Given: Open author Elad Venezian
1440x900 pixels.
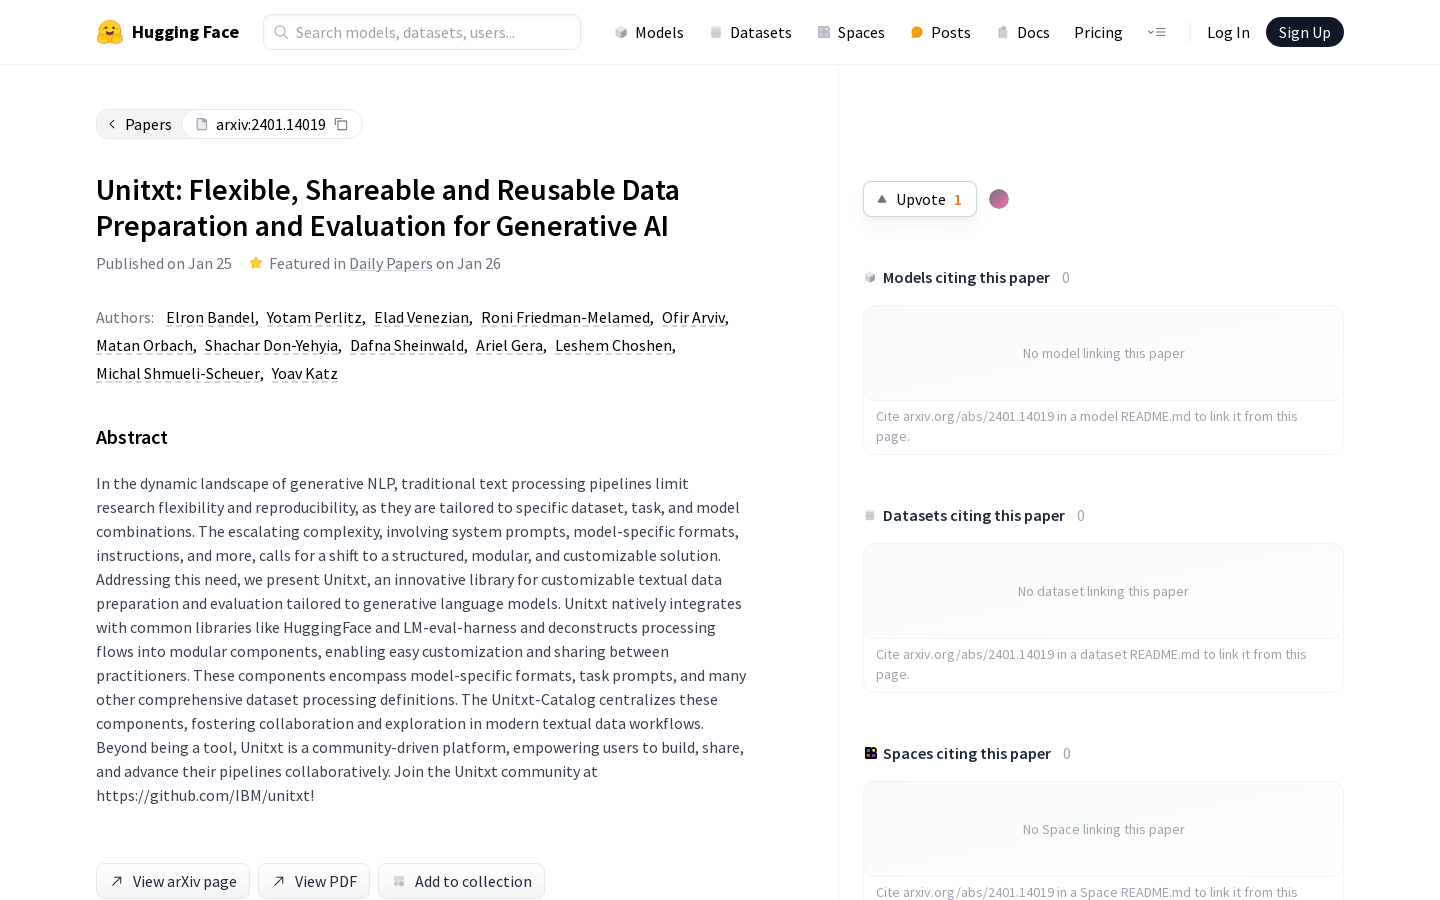Looking at the screenshot, I should [421, 317].
